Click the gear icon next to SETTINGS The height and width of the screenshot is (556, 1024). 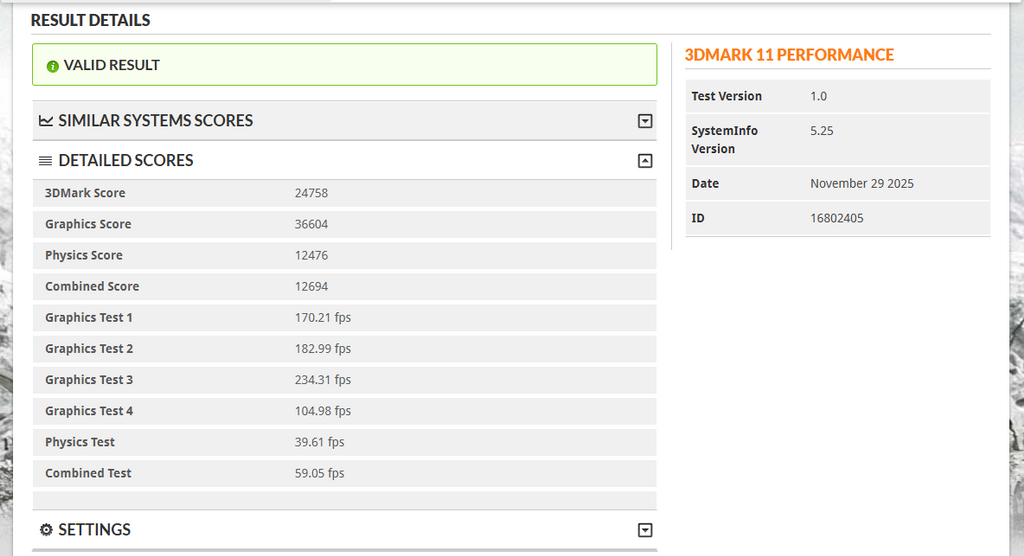46,529
